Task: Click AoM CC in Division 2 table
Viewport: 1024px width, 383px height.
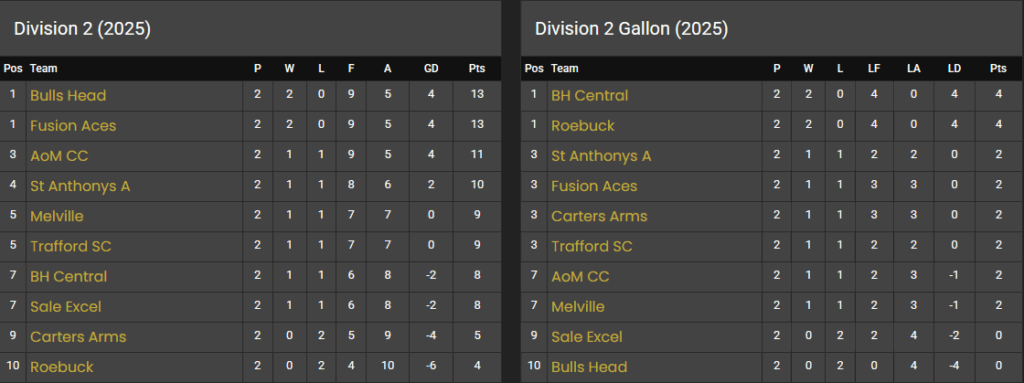Action: pyautogui.click(x=59, y=156)
